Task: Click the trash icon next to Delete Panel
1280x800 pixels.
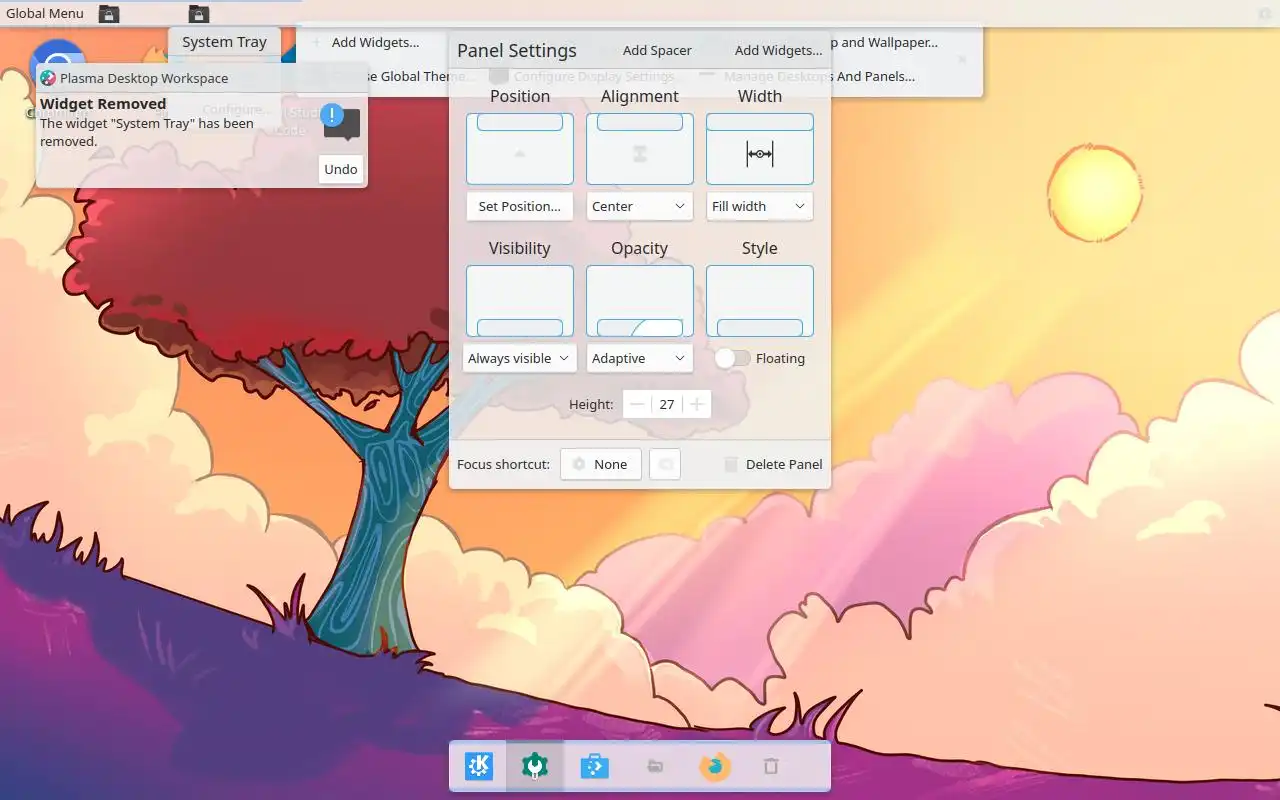Action: (x=731, y=464)
